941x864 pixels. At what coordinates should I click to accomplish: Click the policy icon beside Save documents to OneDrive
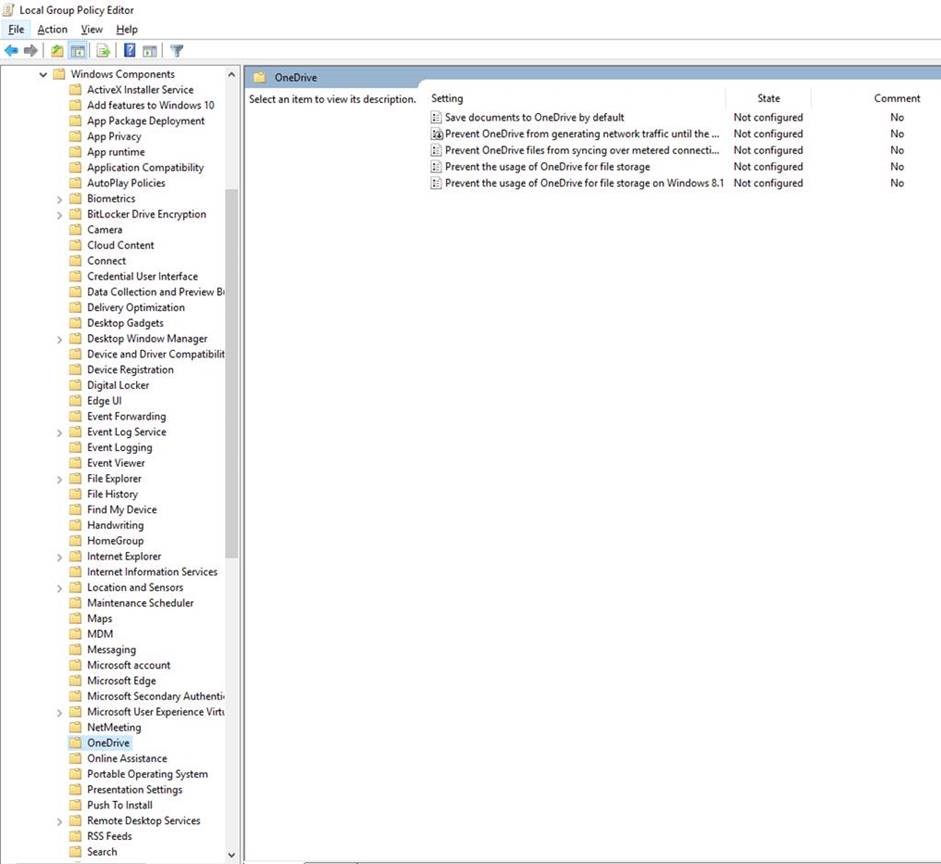tap(436, 118)
